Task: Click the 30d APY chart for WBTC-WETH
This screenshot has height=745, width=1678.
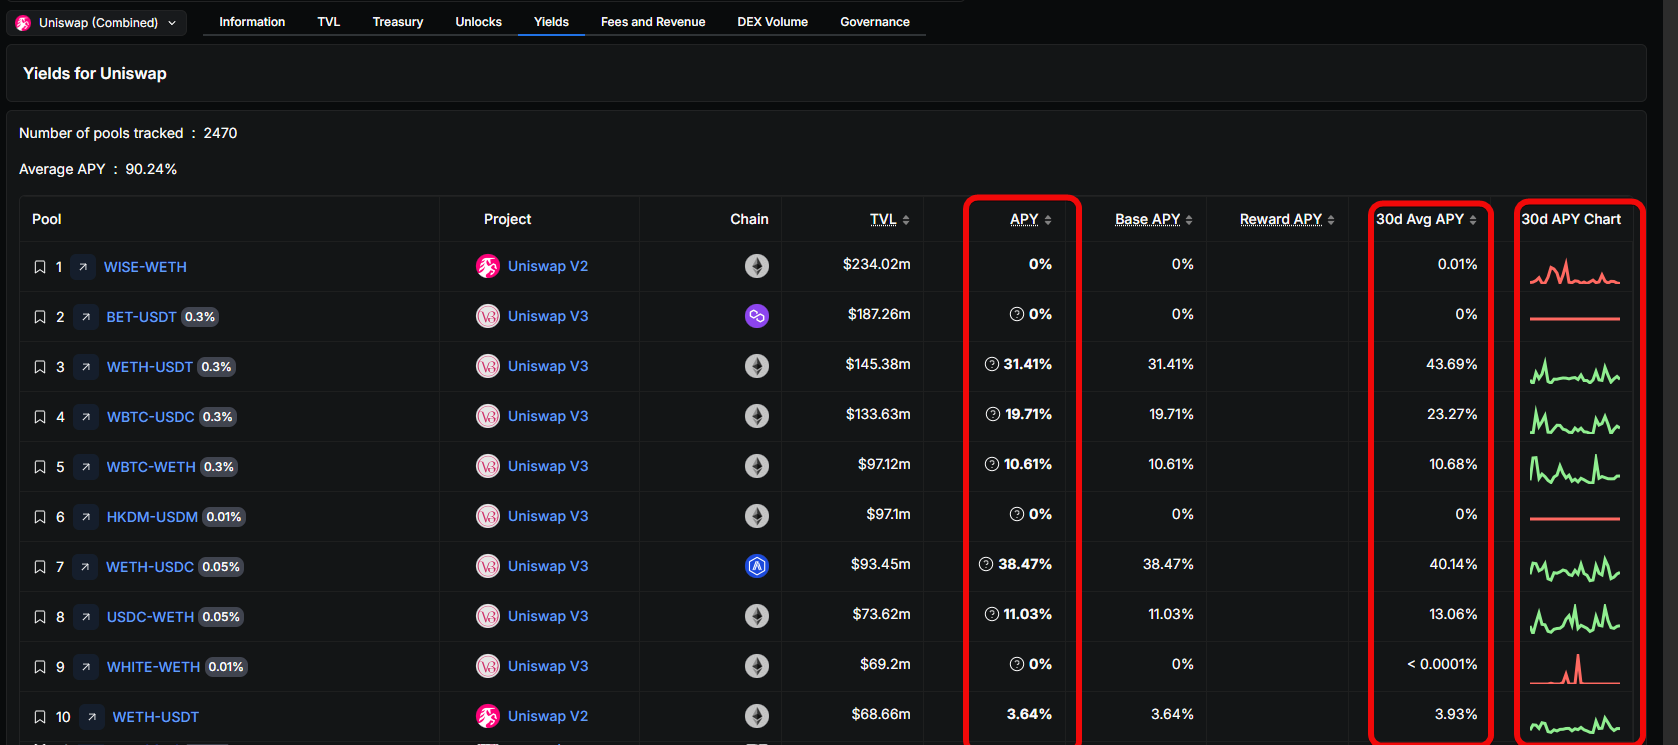Action: tap(1574, 468)
